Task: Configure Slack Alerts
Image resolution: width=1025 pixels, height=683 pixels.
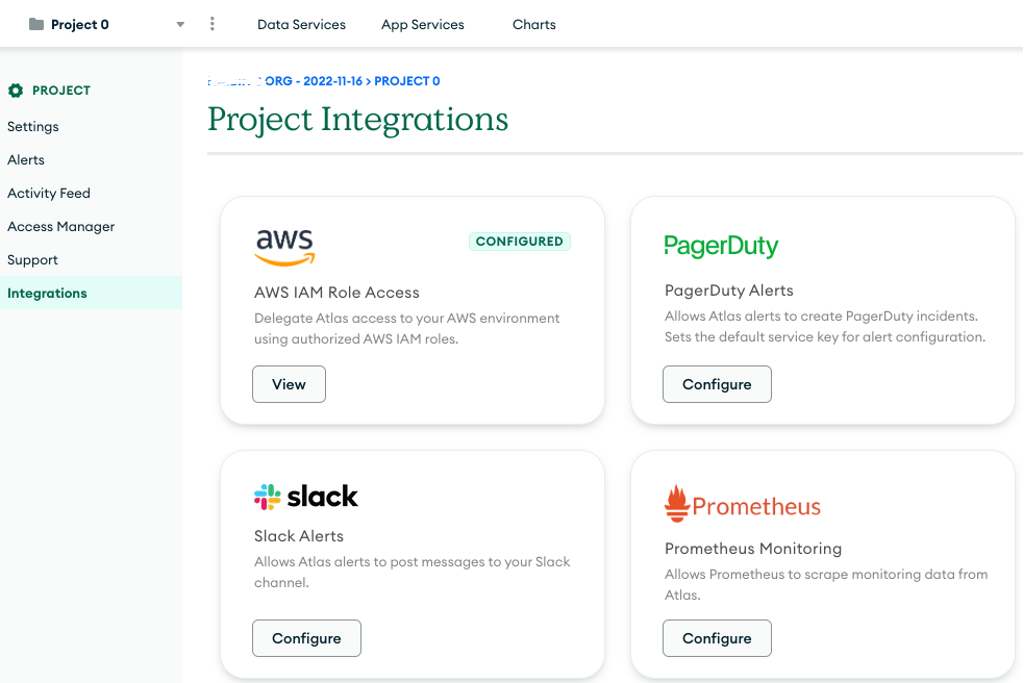Action: [306, 638]
